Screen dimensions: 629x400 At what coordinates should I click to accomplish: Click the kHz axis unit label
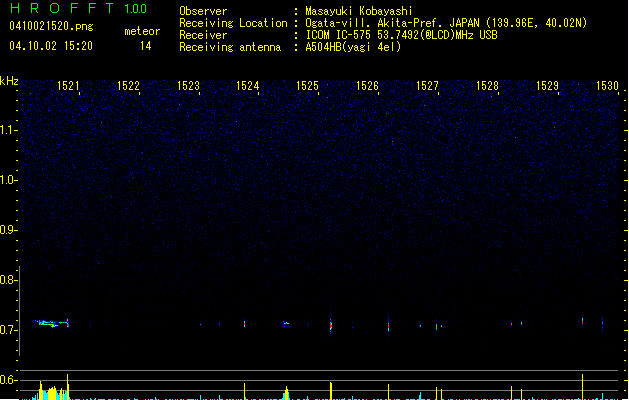tap(9, 81)
